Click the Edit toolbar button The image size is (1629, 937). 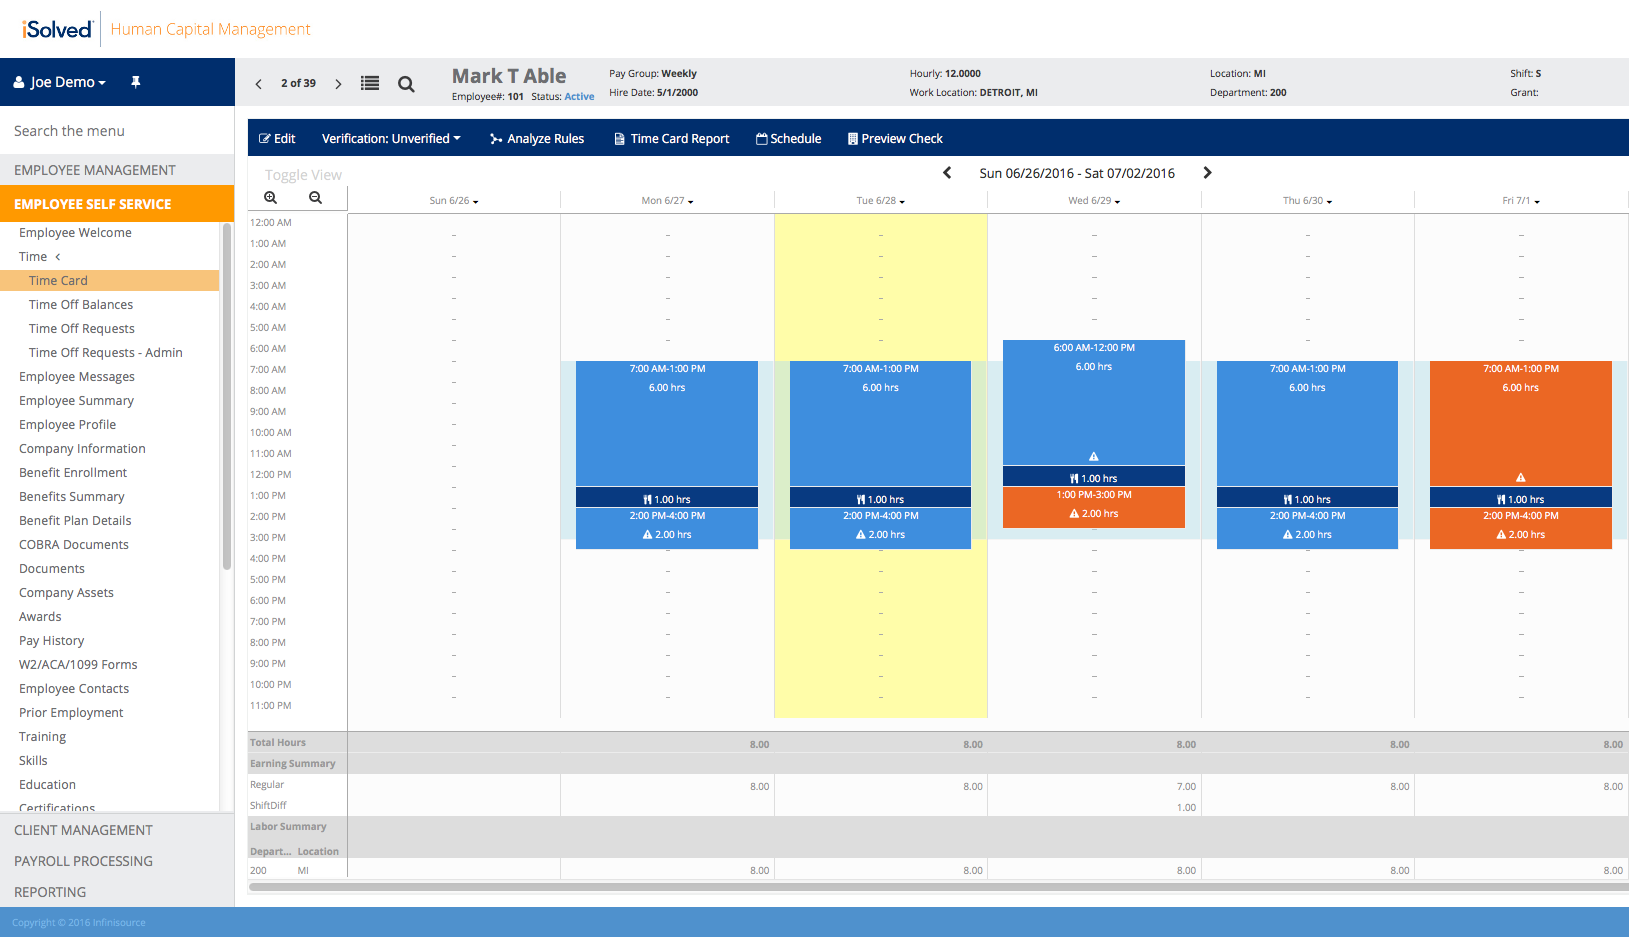tap(277, 139)
